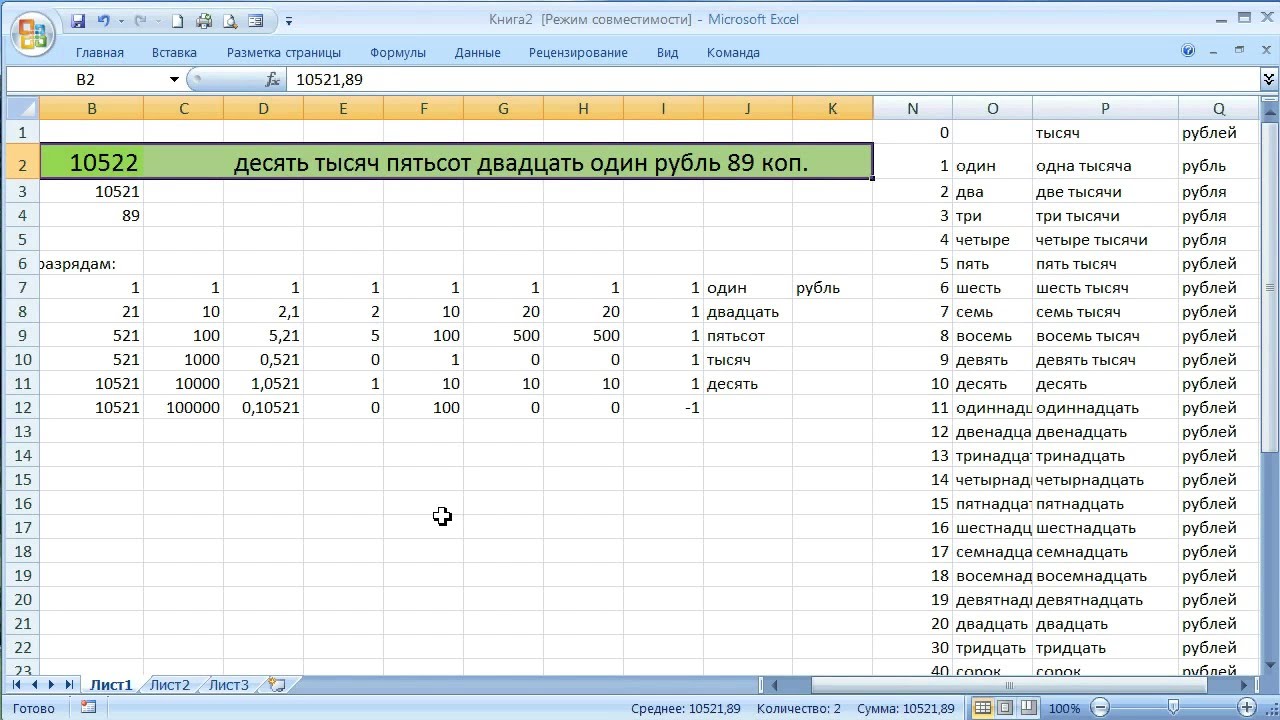Click cell I12 containing -1
Image resolution: width=1280 pixels, height=720 pixels.
[663, 407]
